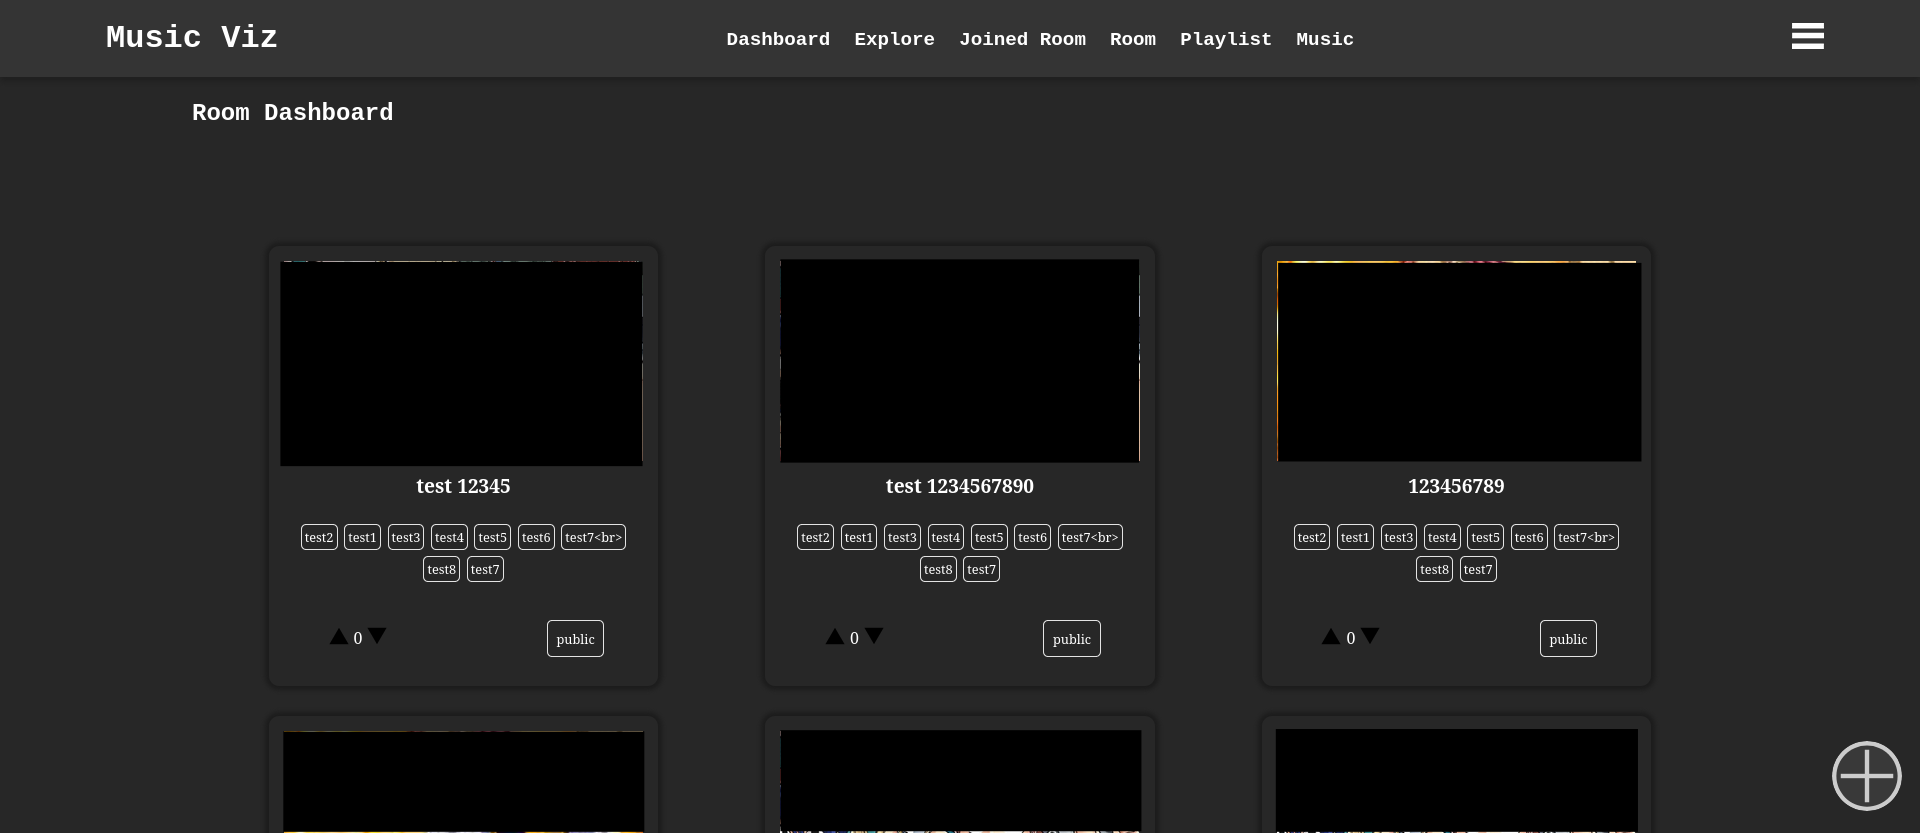The height and width of the screenshot is (833, 1920).
Task: Select tag test4 on 'test 1234567890' card
Action: pos(946,537)
